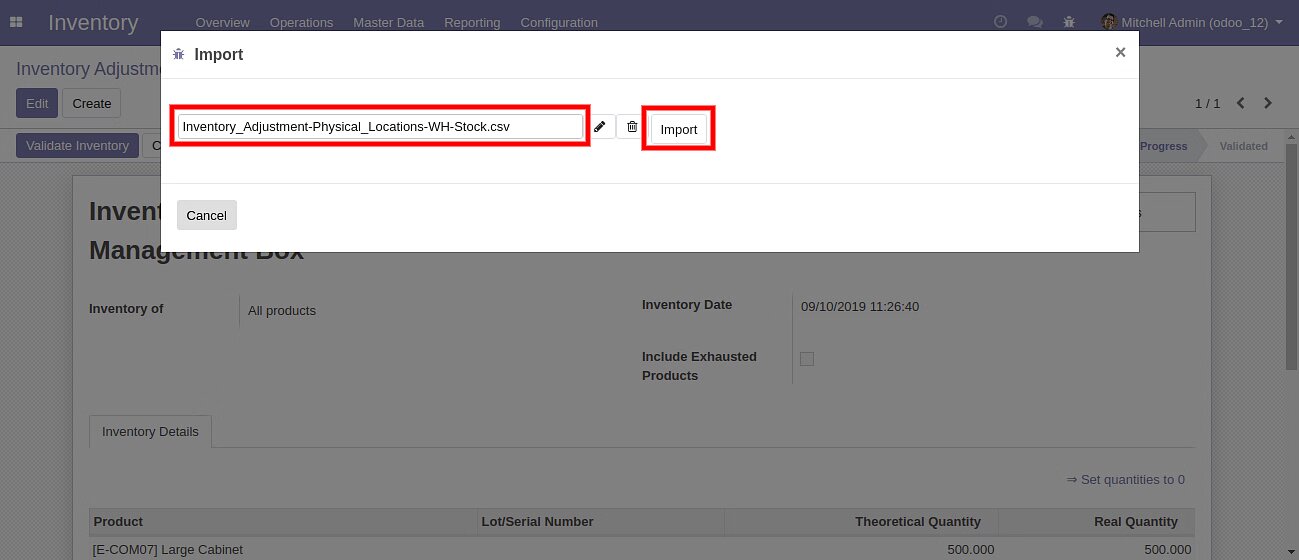Go to previous record arrow
The image size is (1299, 560).
coord(1241,103)
